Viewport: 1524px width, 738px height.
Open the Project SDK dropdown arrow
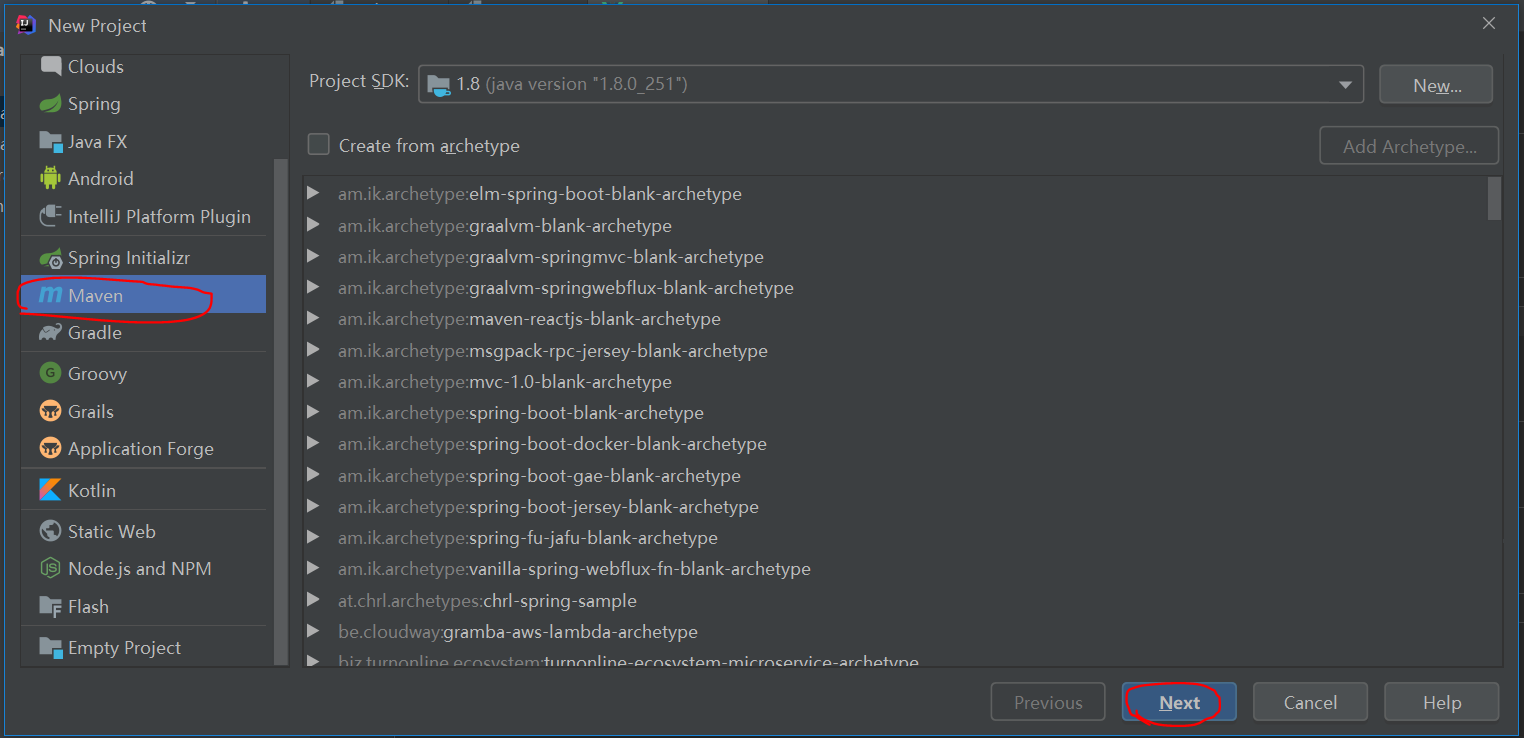[1346, 85]
